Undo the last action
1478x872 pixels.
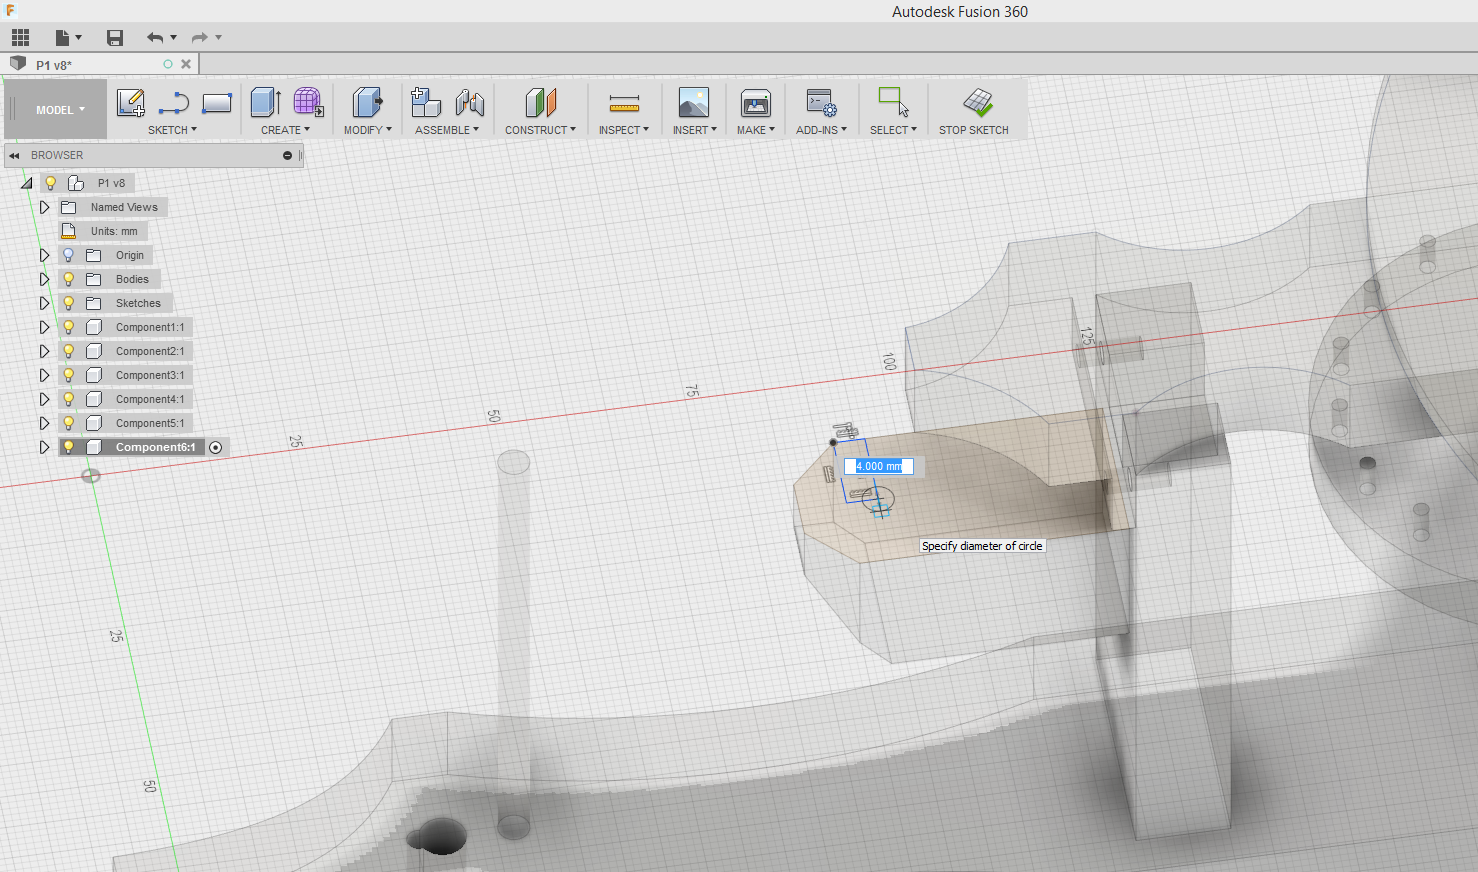point(155,38)
